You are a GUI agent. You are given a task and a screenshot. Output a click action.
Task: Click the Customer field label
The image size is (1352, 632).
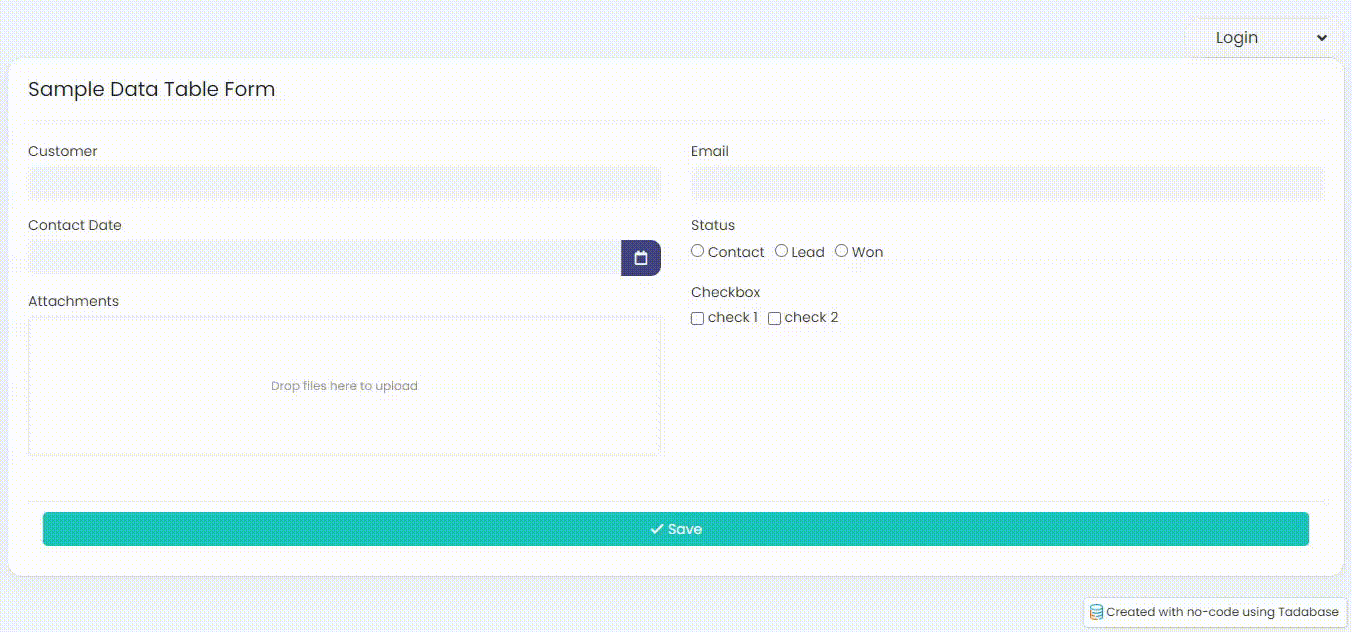(x=63, y=151)
